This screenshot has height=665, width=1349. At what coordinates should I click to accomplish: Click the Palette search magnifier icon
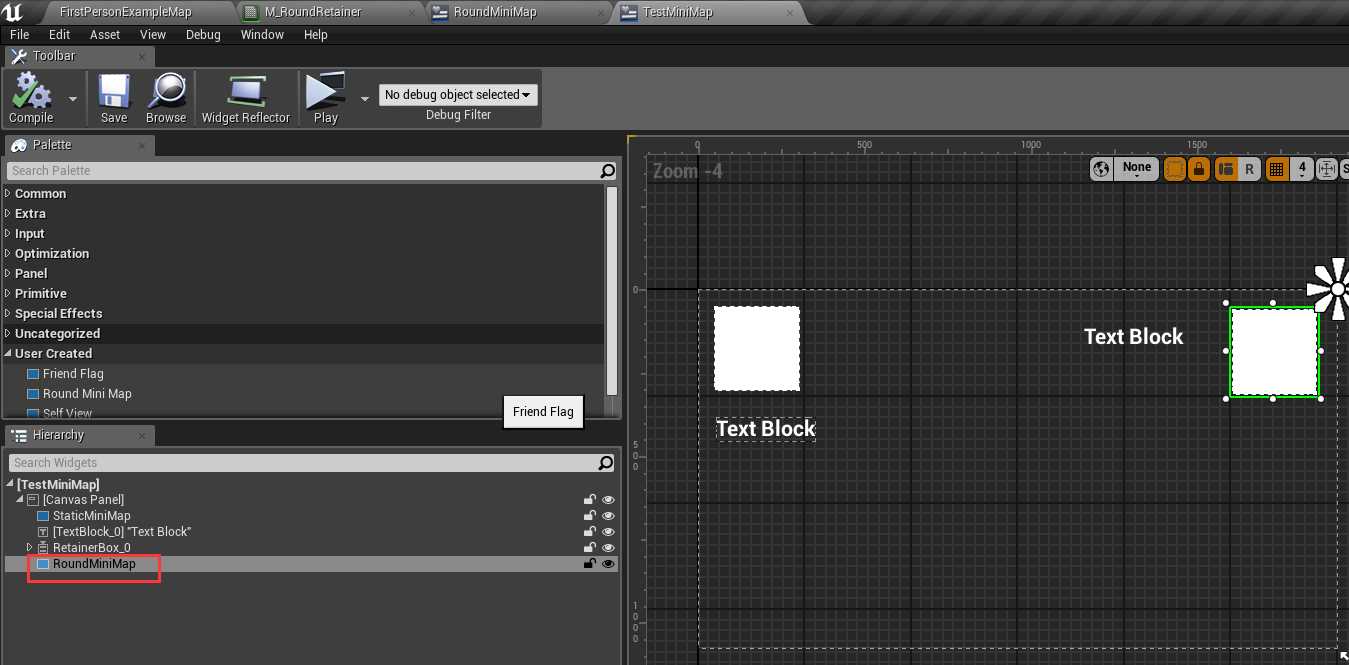(607, 171)
